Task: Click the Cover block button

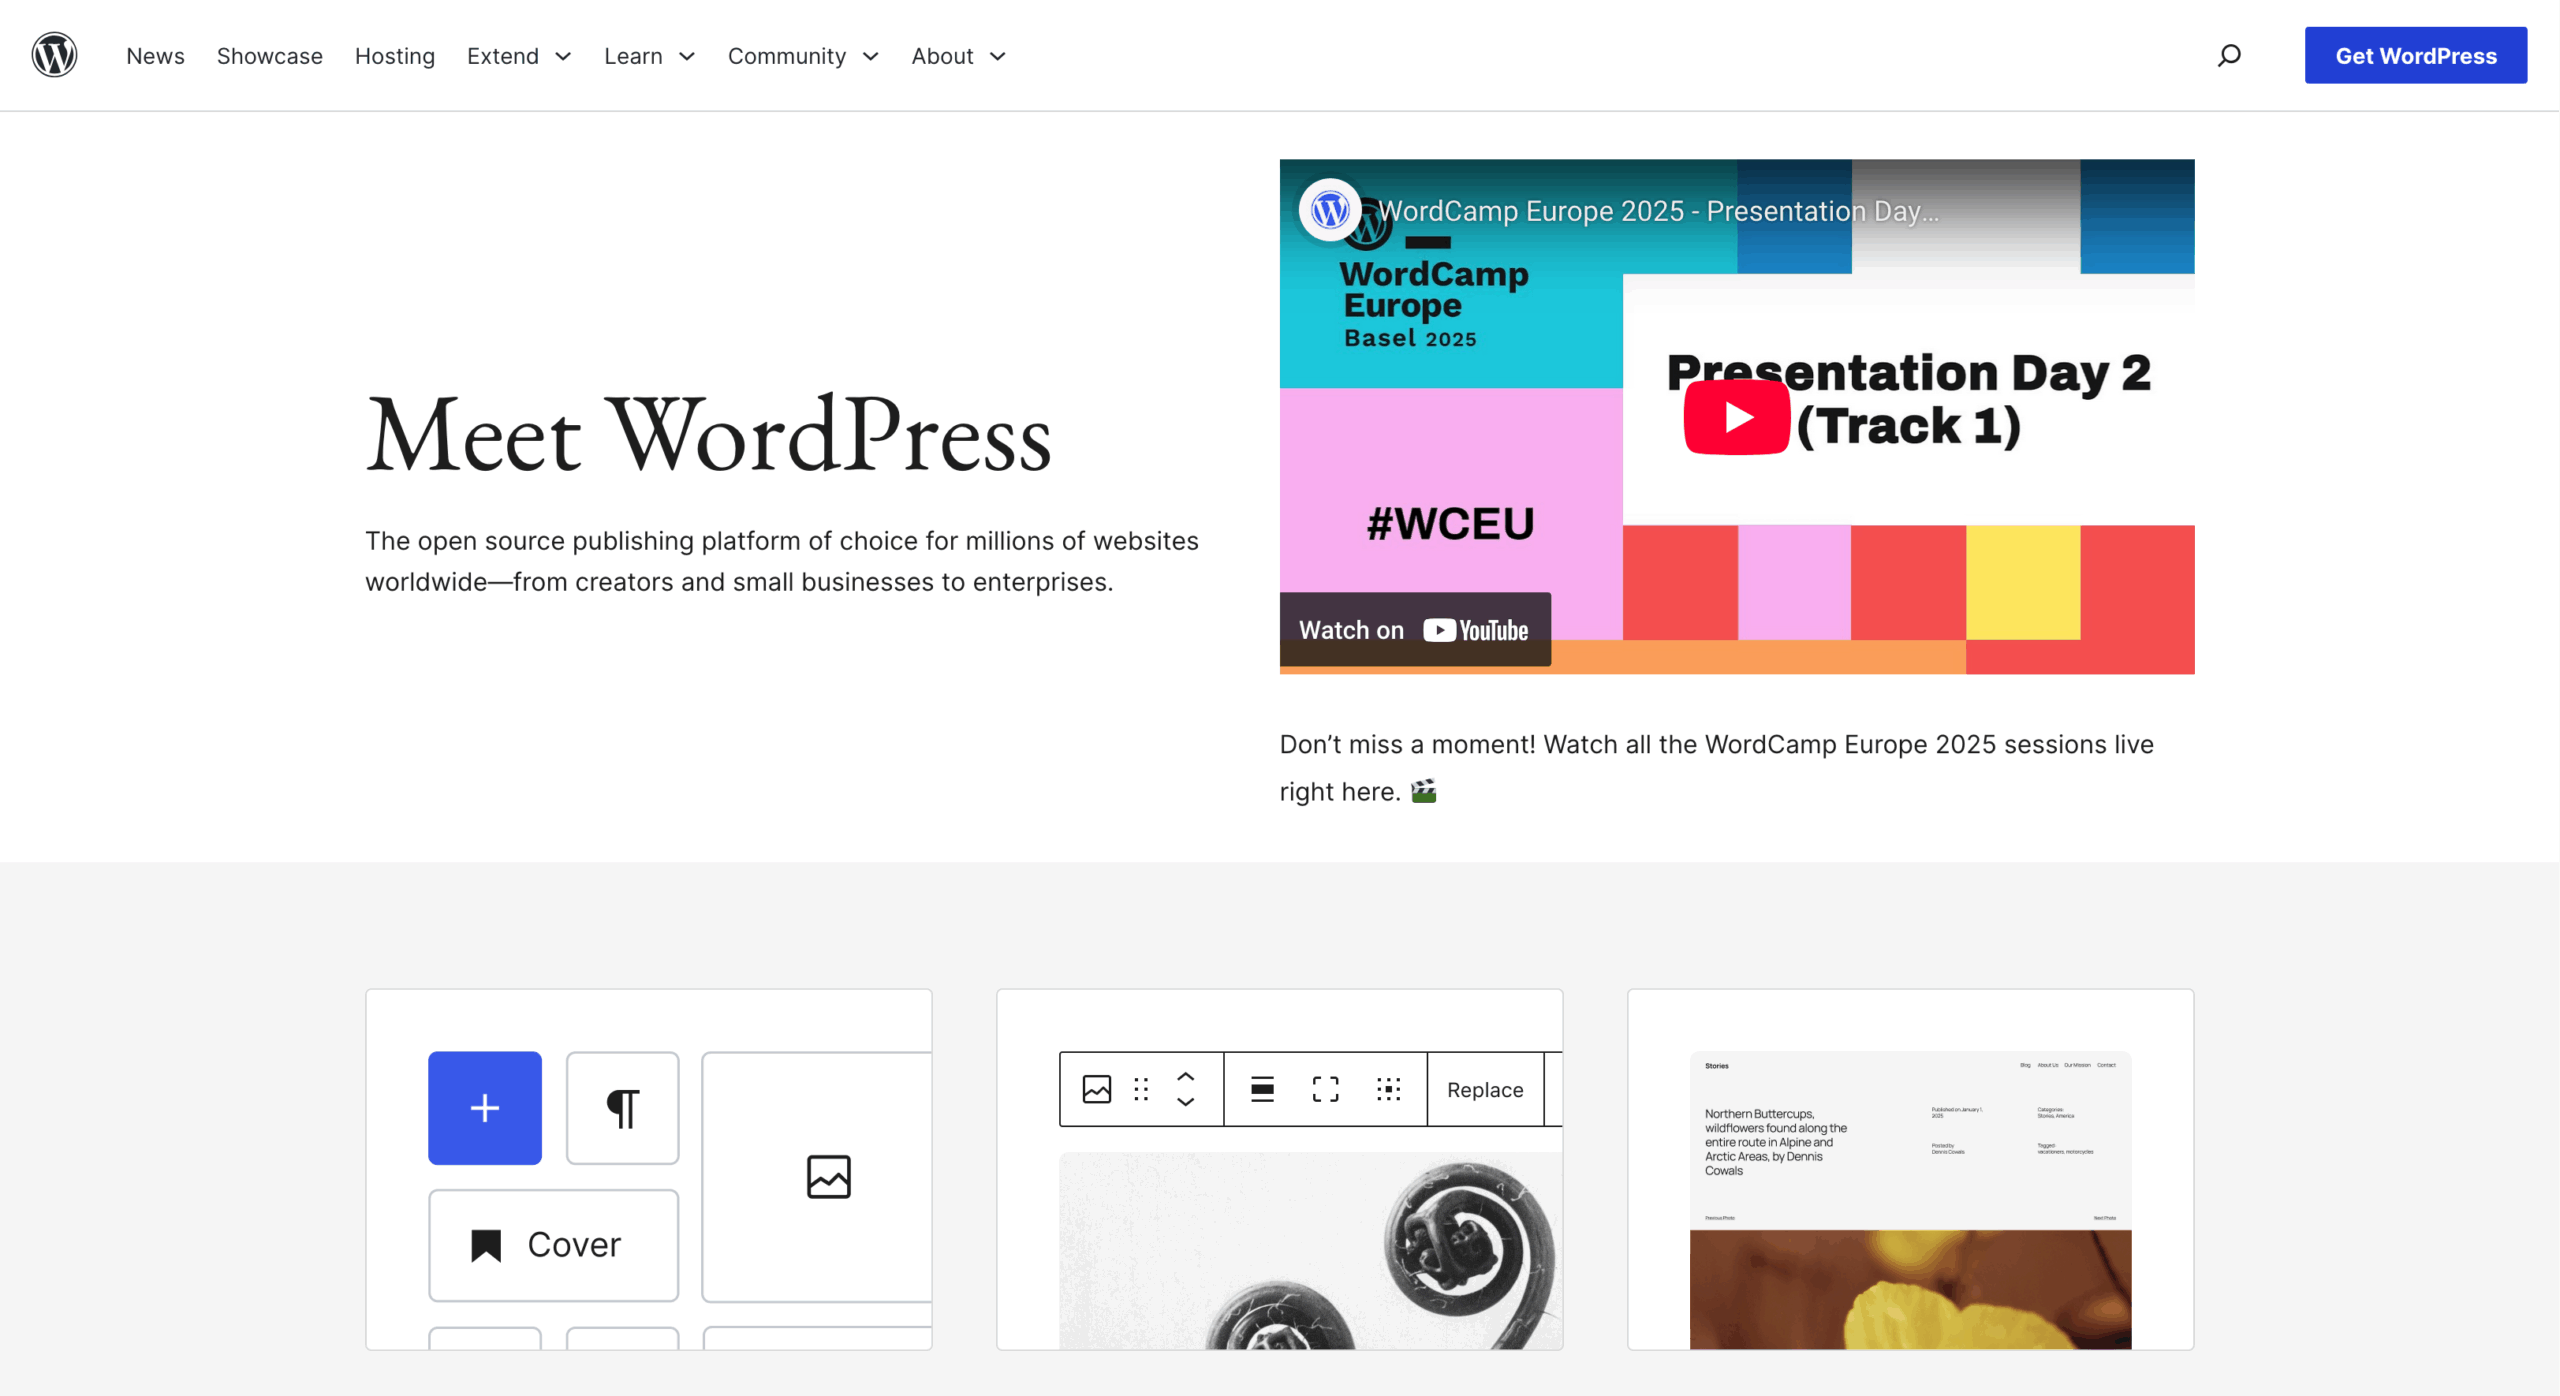Action: [553, 1245]
